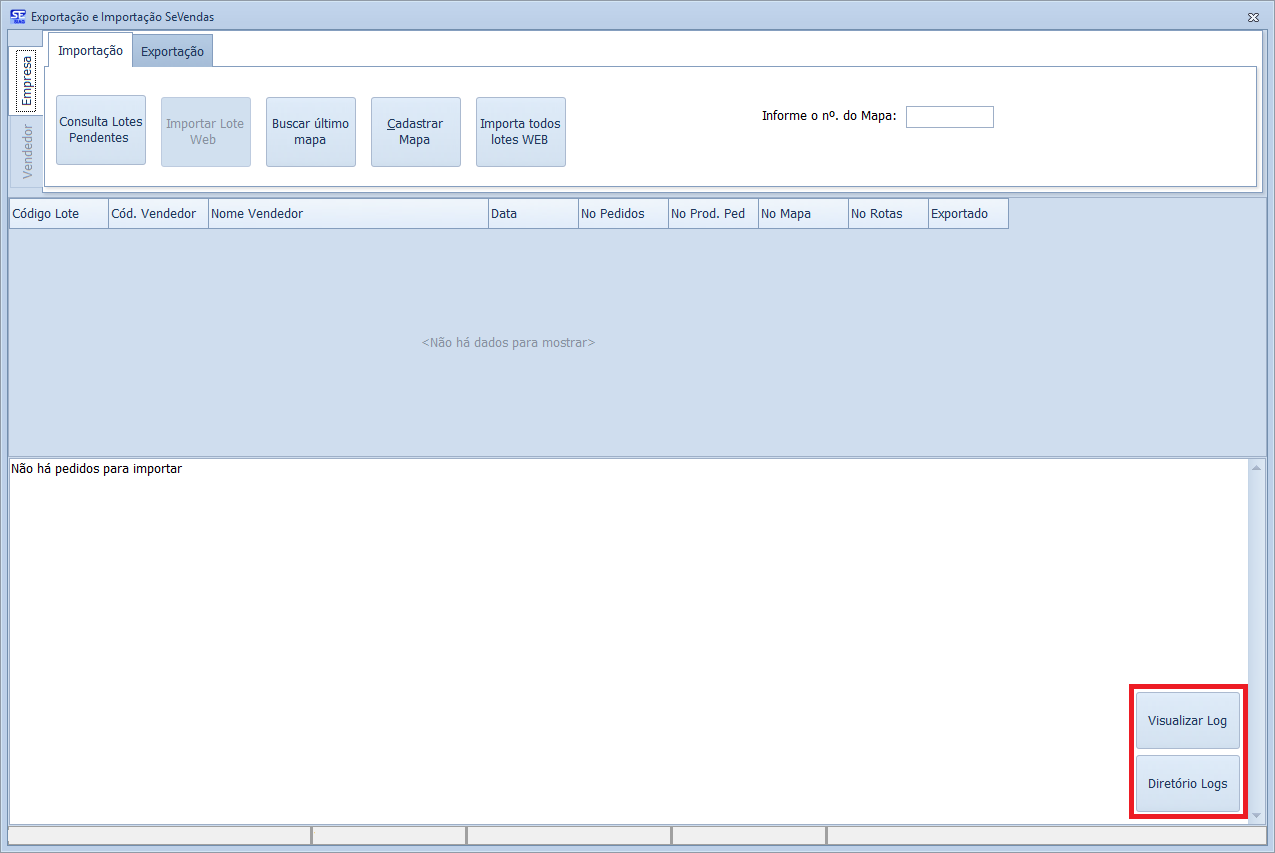Viewport: 1275px width, 853px height.
Task: Sort by Cód. Vendedor column header
Action: pyautogui.click(x=158, y=214)
